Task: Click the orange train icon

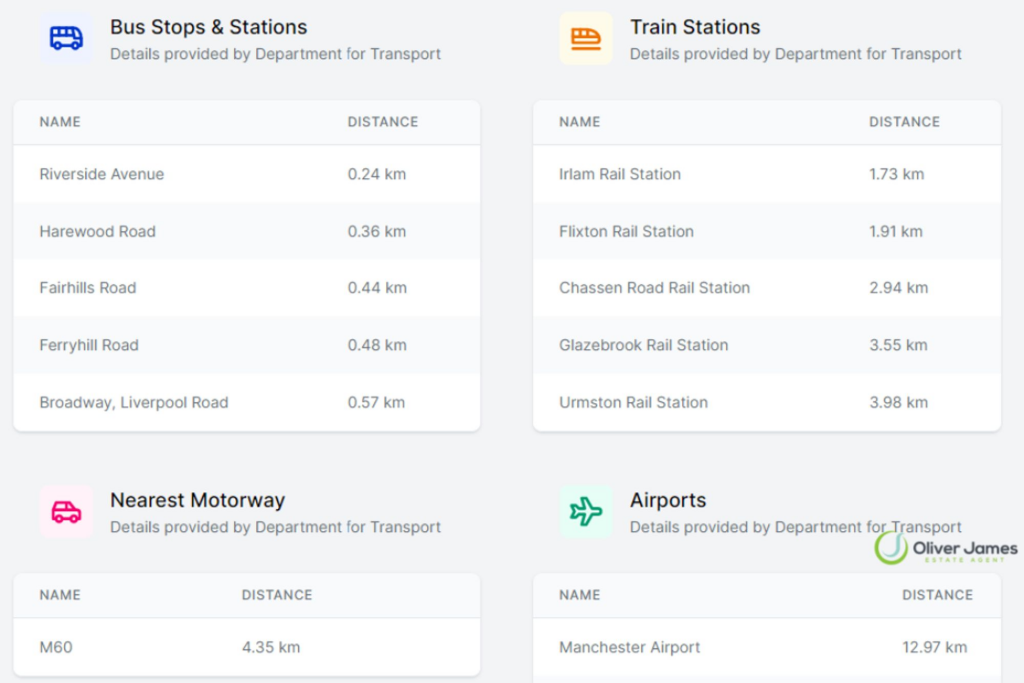Action: pyautogui.click(x=586, y=39)
